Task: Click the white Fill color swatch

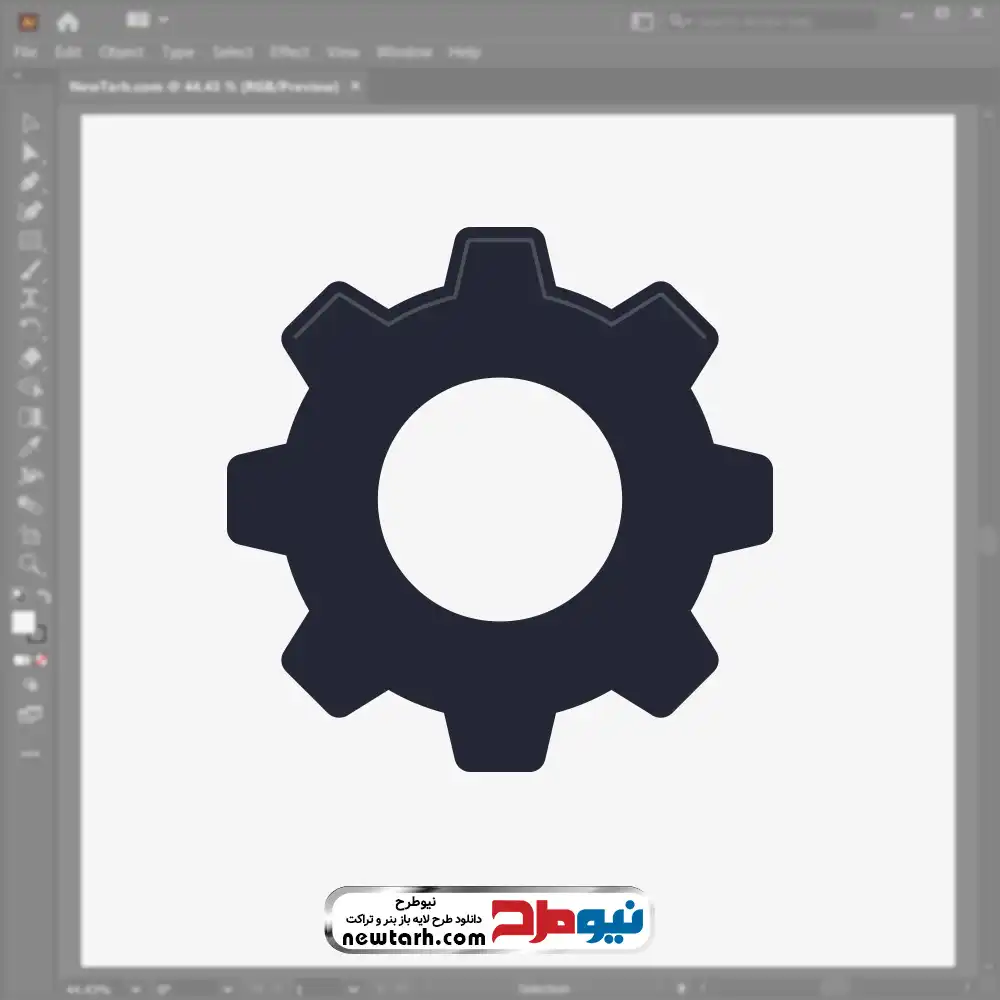Action: point(23,623)
